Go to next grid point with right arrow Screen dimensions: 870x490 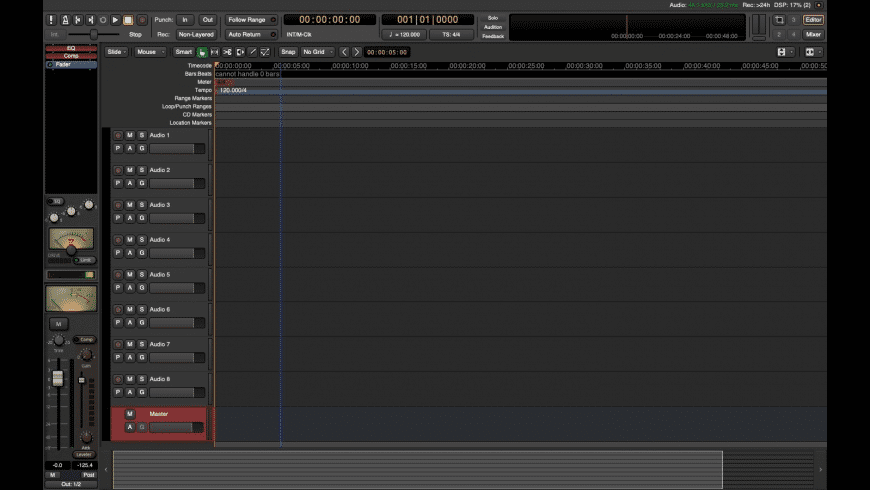pos(357,52)
